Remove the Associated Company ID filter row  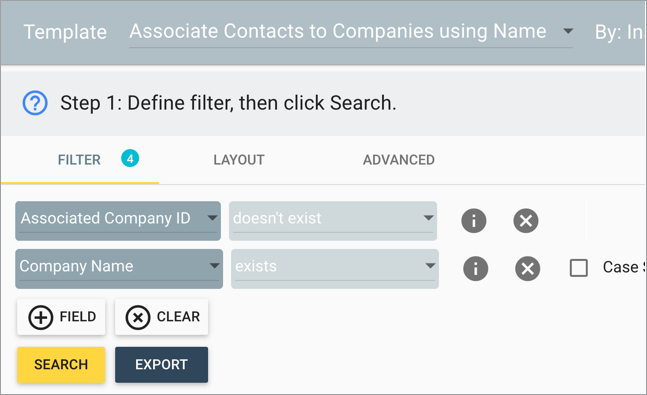pos(526,220)
